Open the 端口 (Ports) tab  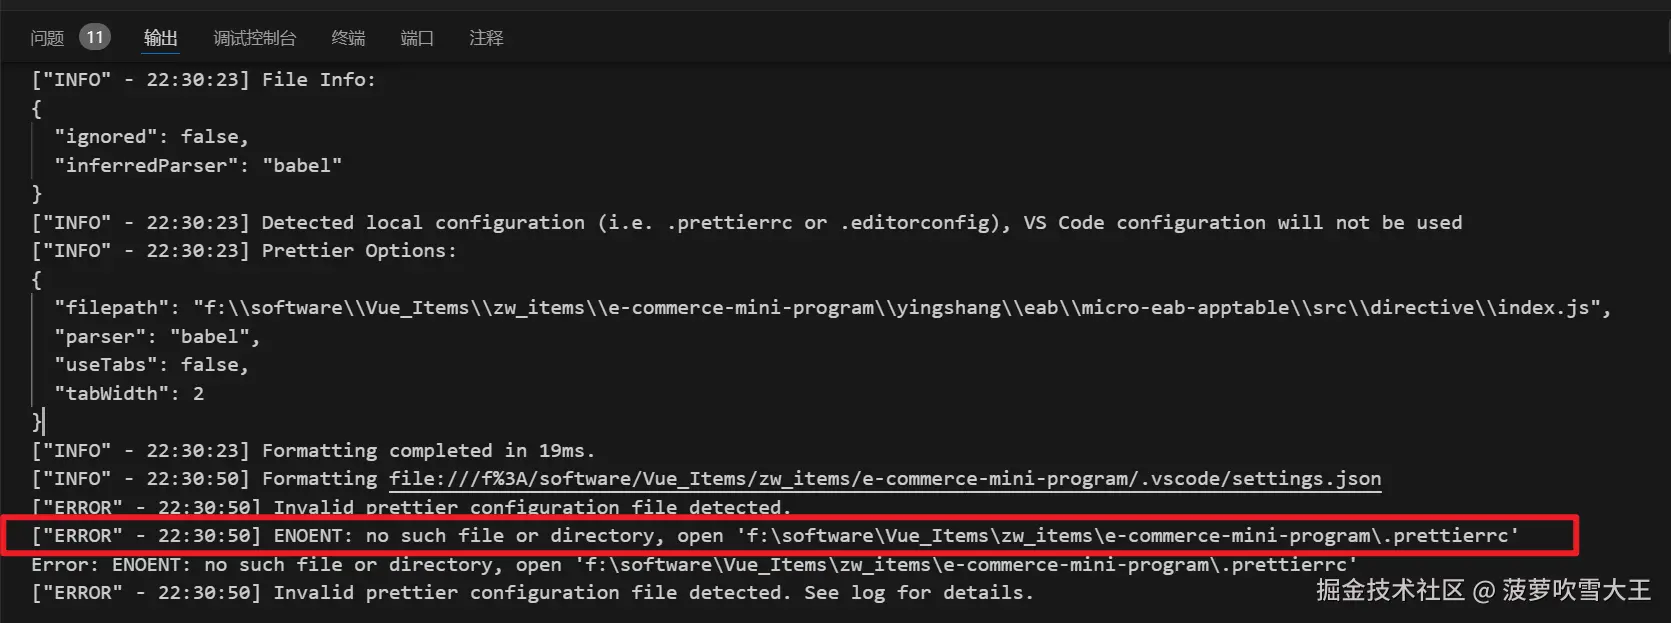point(417,38)
